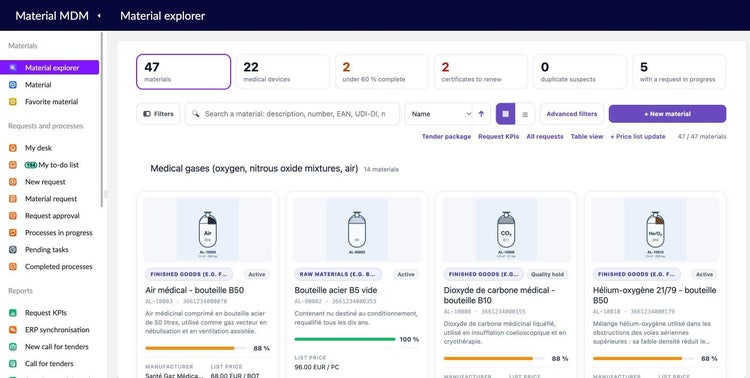Click the New request icon
The height and width of the screenshot is (378, 750).
click(13, 182)
